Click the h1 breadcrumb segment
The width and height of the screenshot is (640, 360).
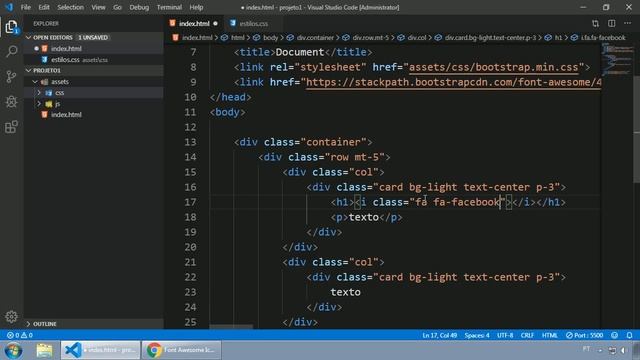tap(558, 38)
